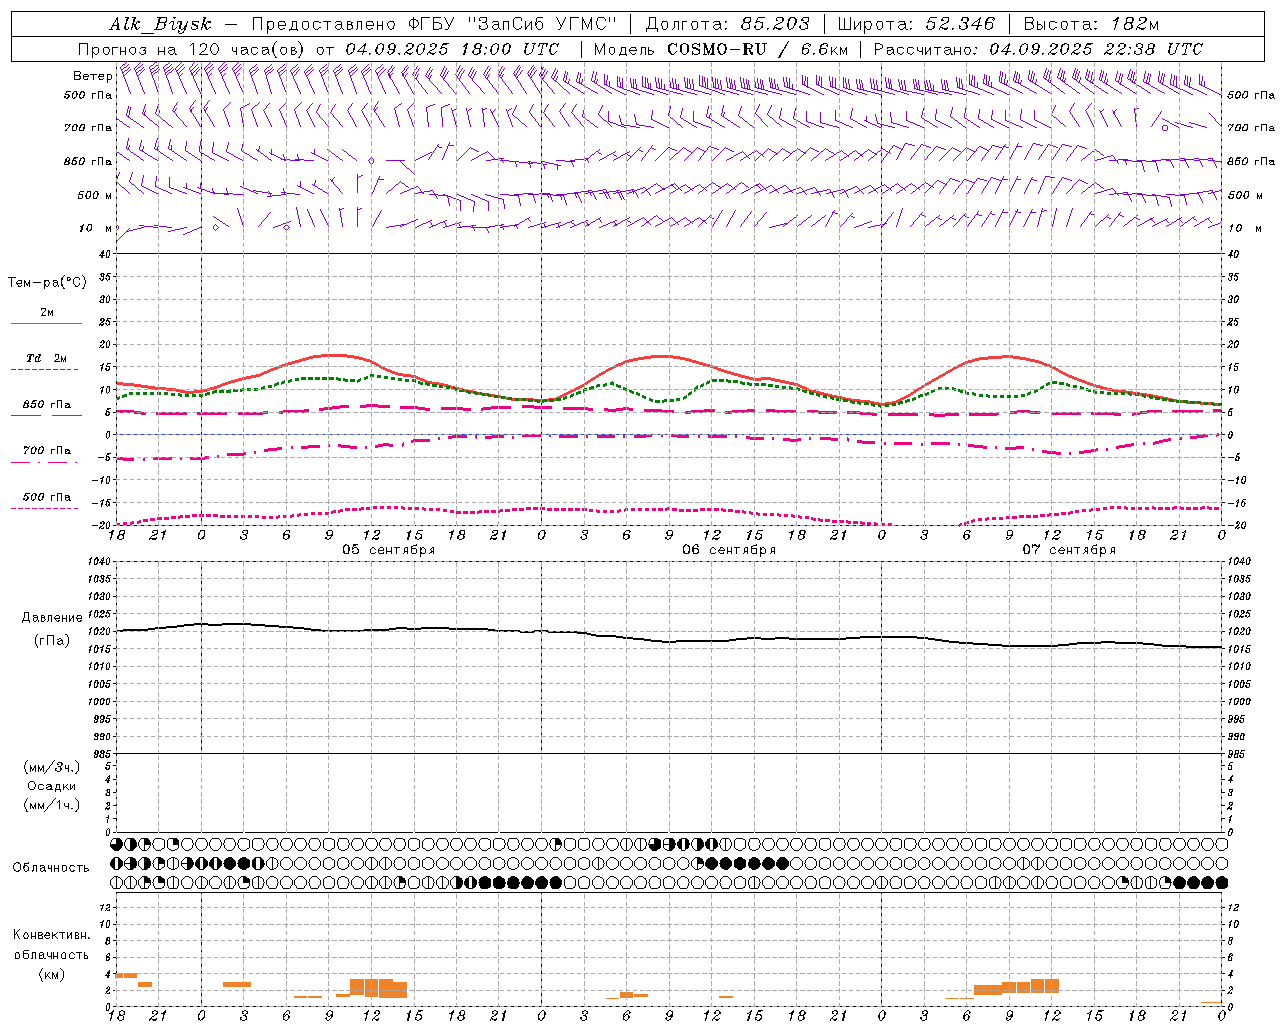Screen dimensions: 1280x1024
Task: Click the '2м' temperature legend entry
Action: pos(47,313)
